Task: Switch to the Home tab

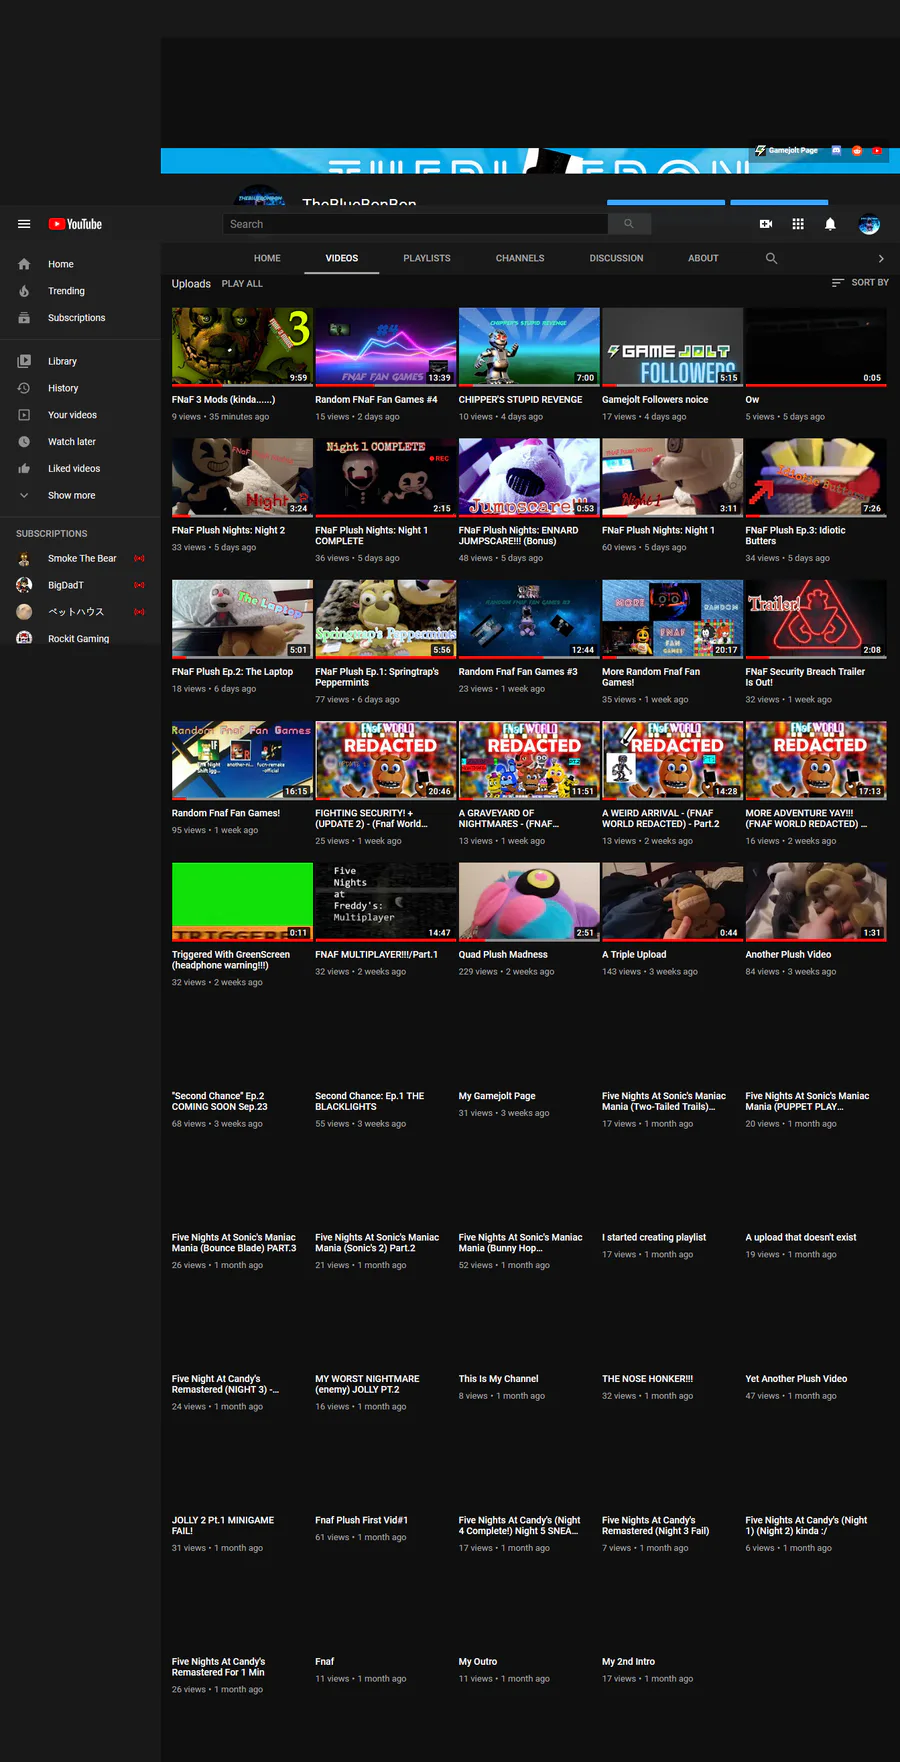Action: [267, 258]
